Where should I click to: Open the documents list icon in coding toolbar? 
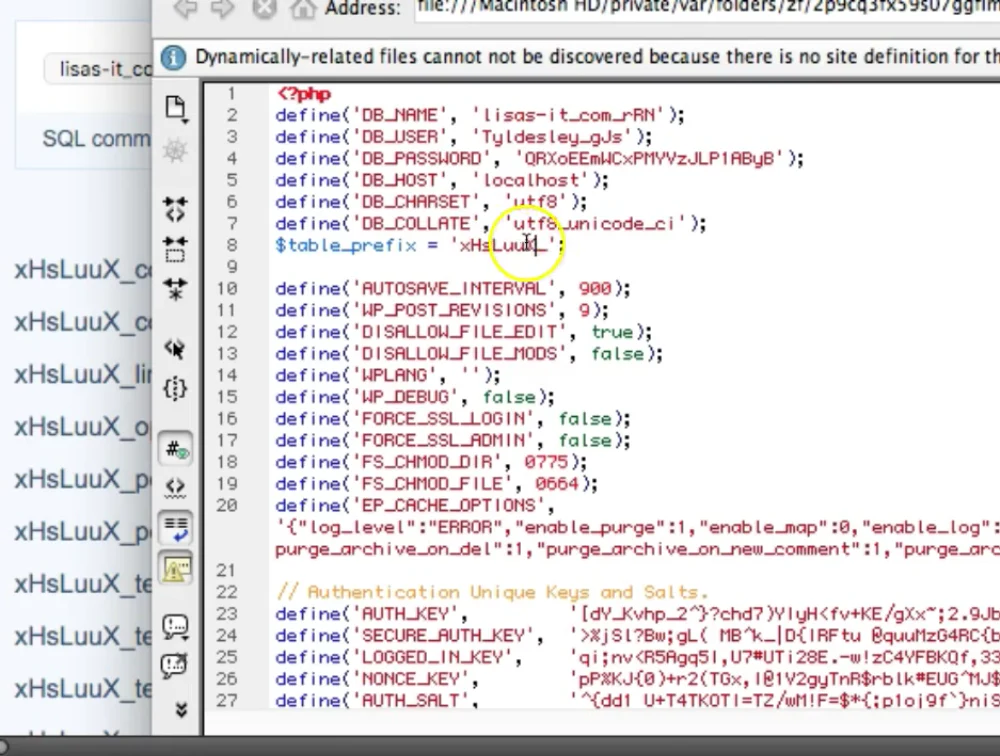[175, 108]
